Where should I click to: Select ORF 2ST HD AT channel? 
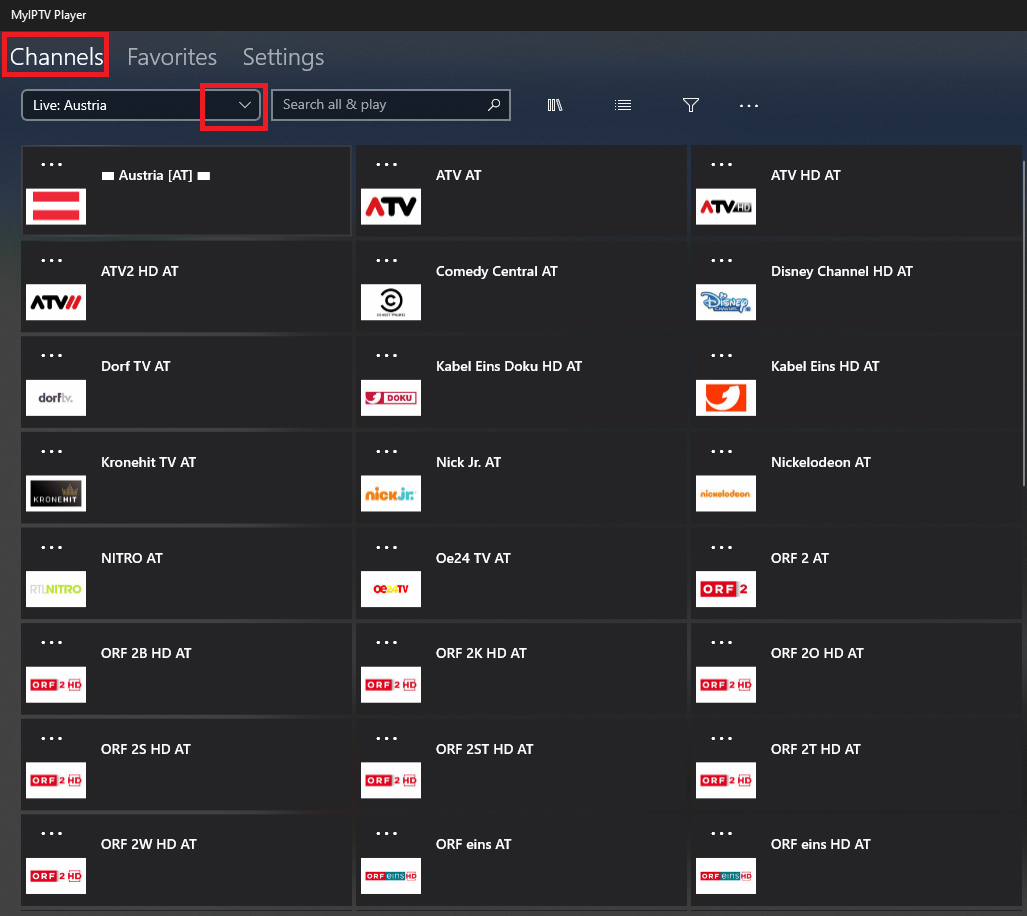click(521, 764)
